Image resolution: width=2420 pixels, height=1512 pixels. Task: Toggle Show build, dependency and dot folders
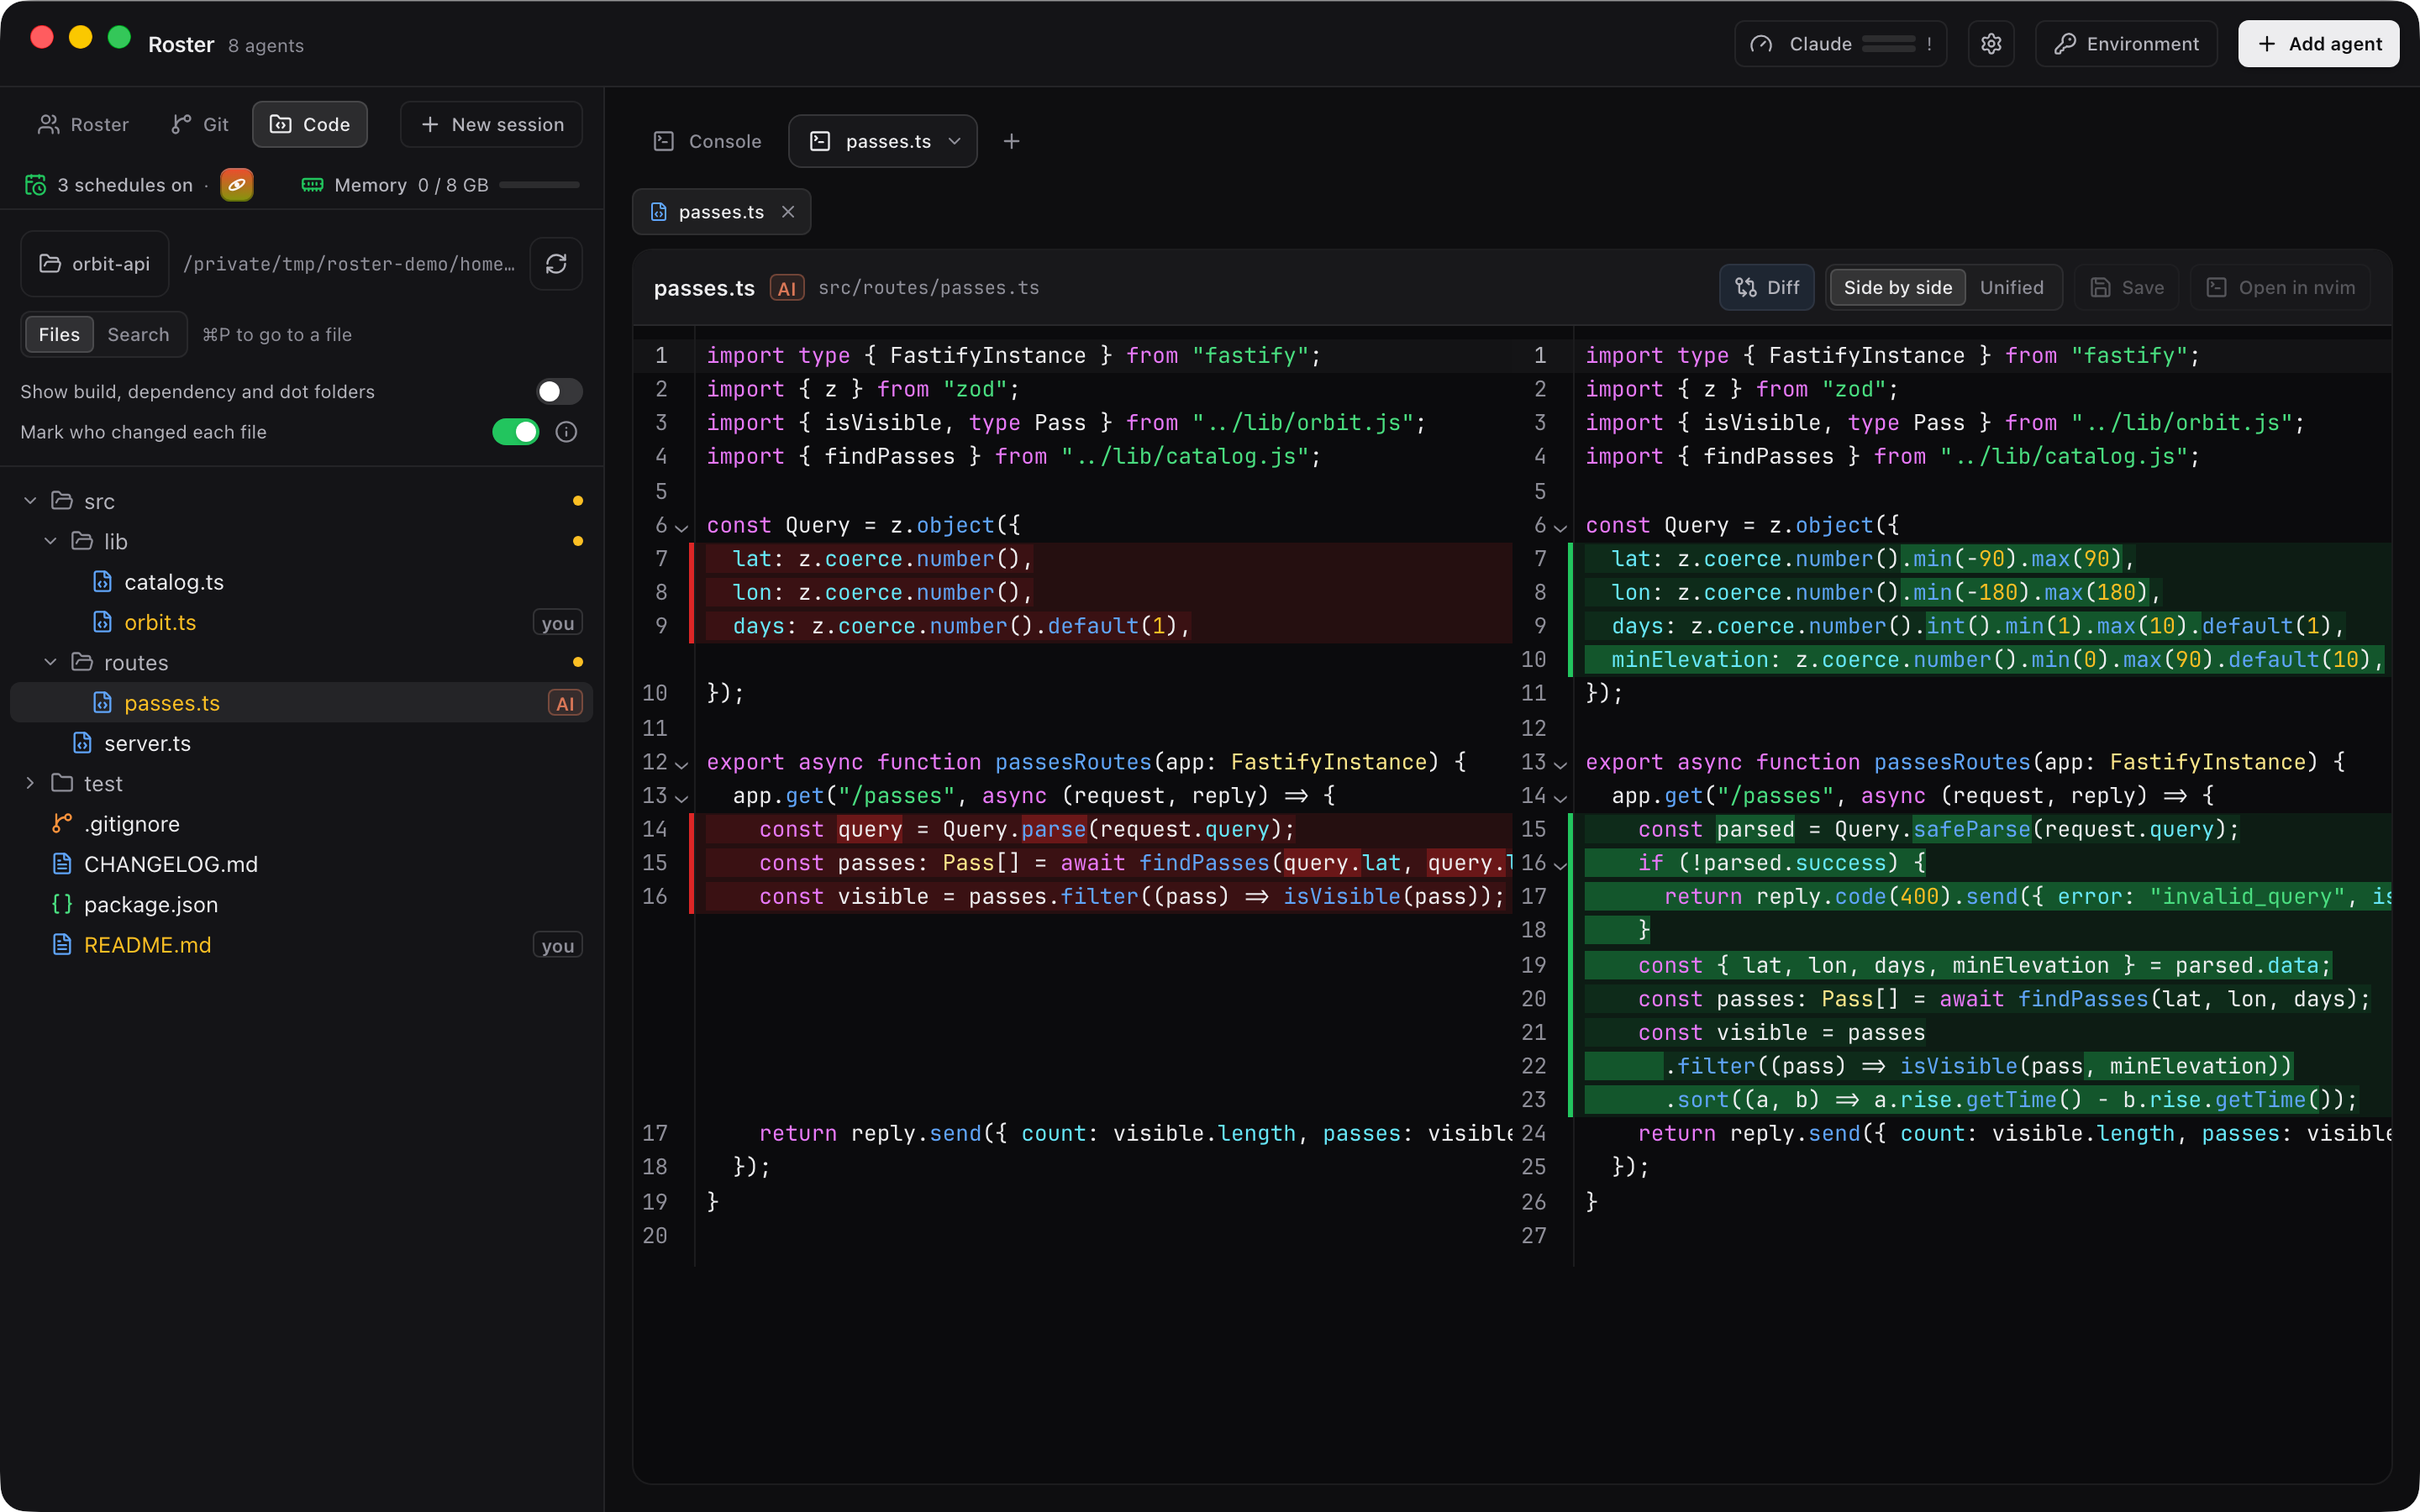(x=558, y=392)
